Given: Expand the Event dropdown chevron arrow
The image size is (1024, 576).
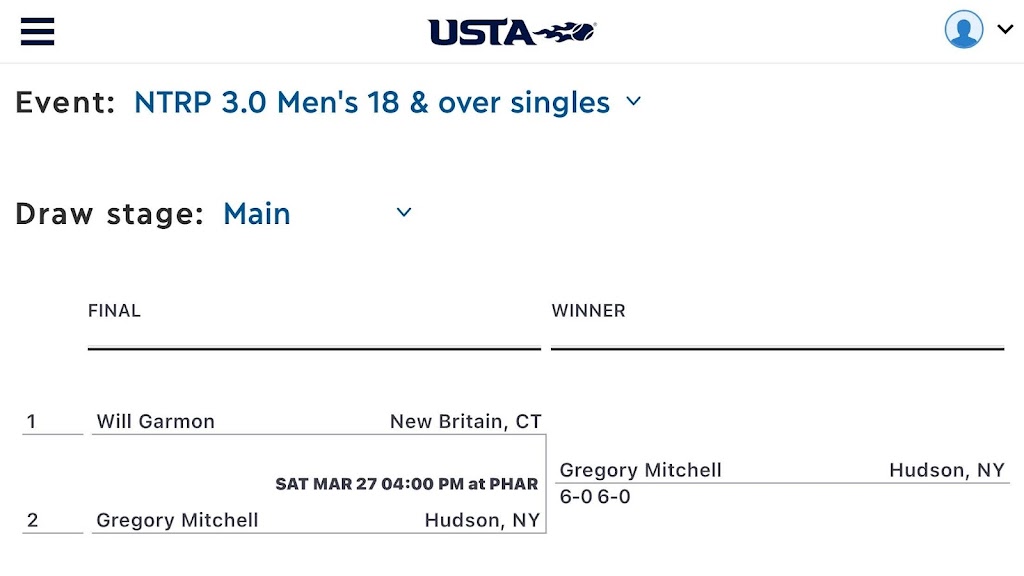Looking at the screenshot, I should tap(633, 101).
